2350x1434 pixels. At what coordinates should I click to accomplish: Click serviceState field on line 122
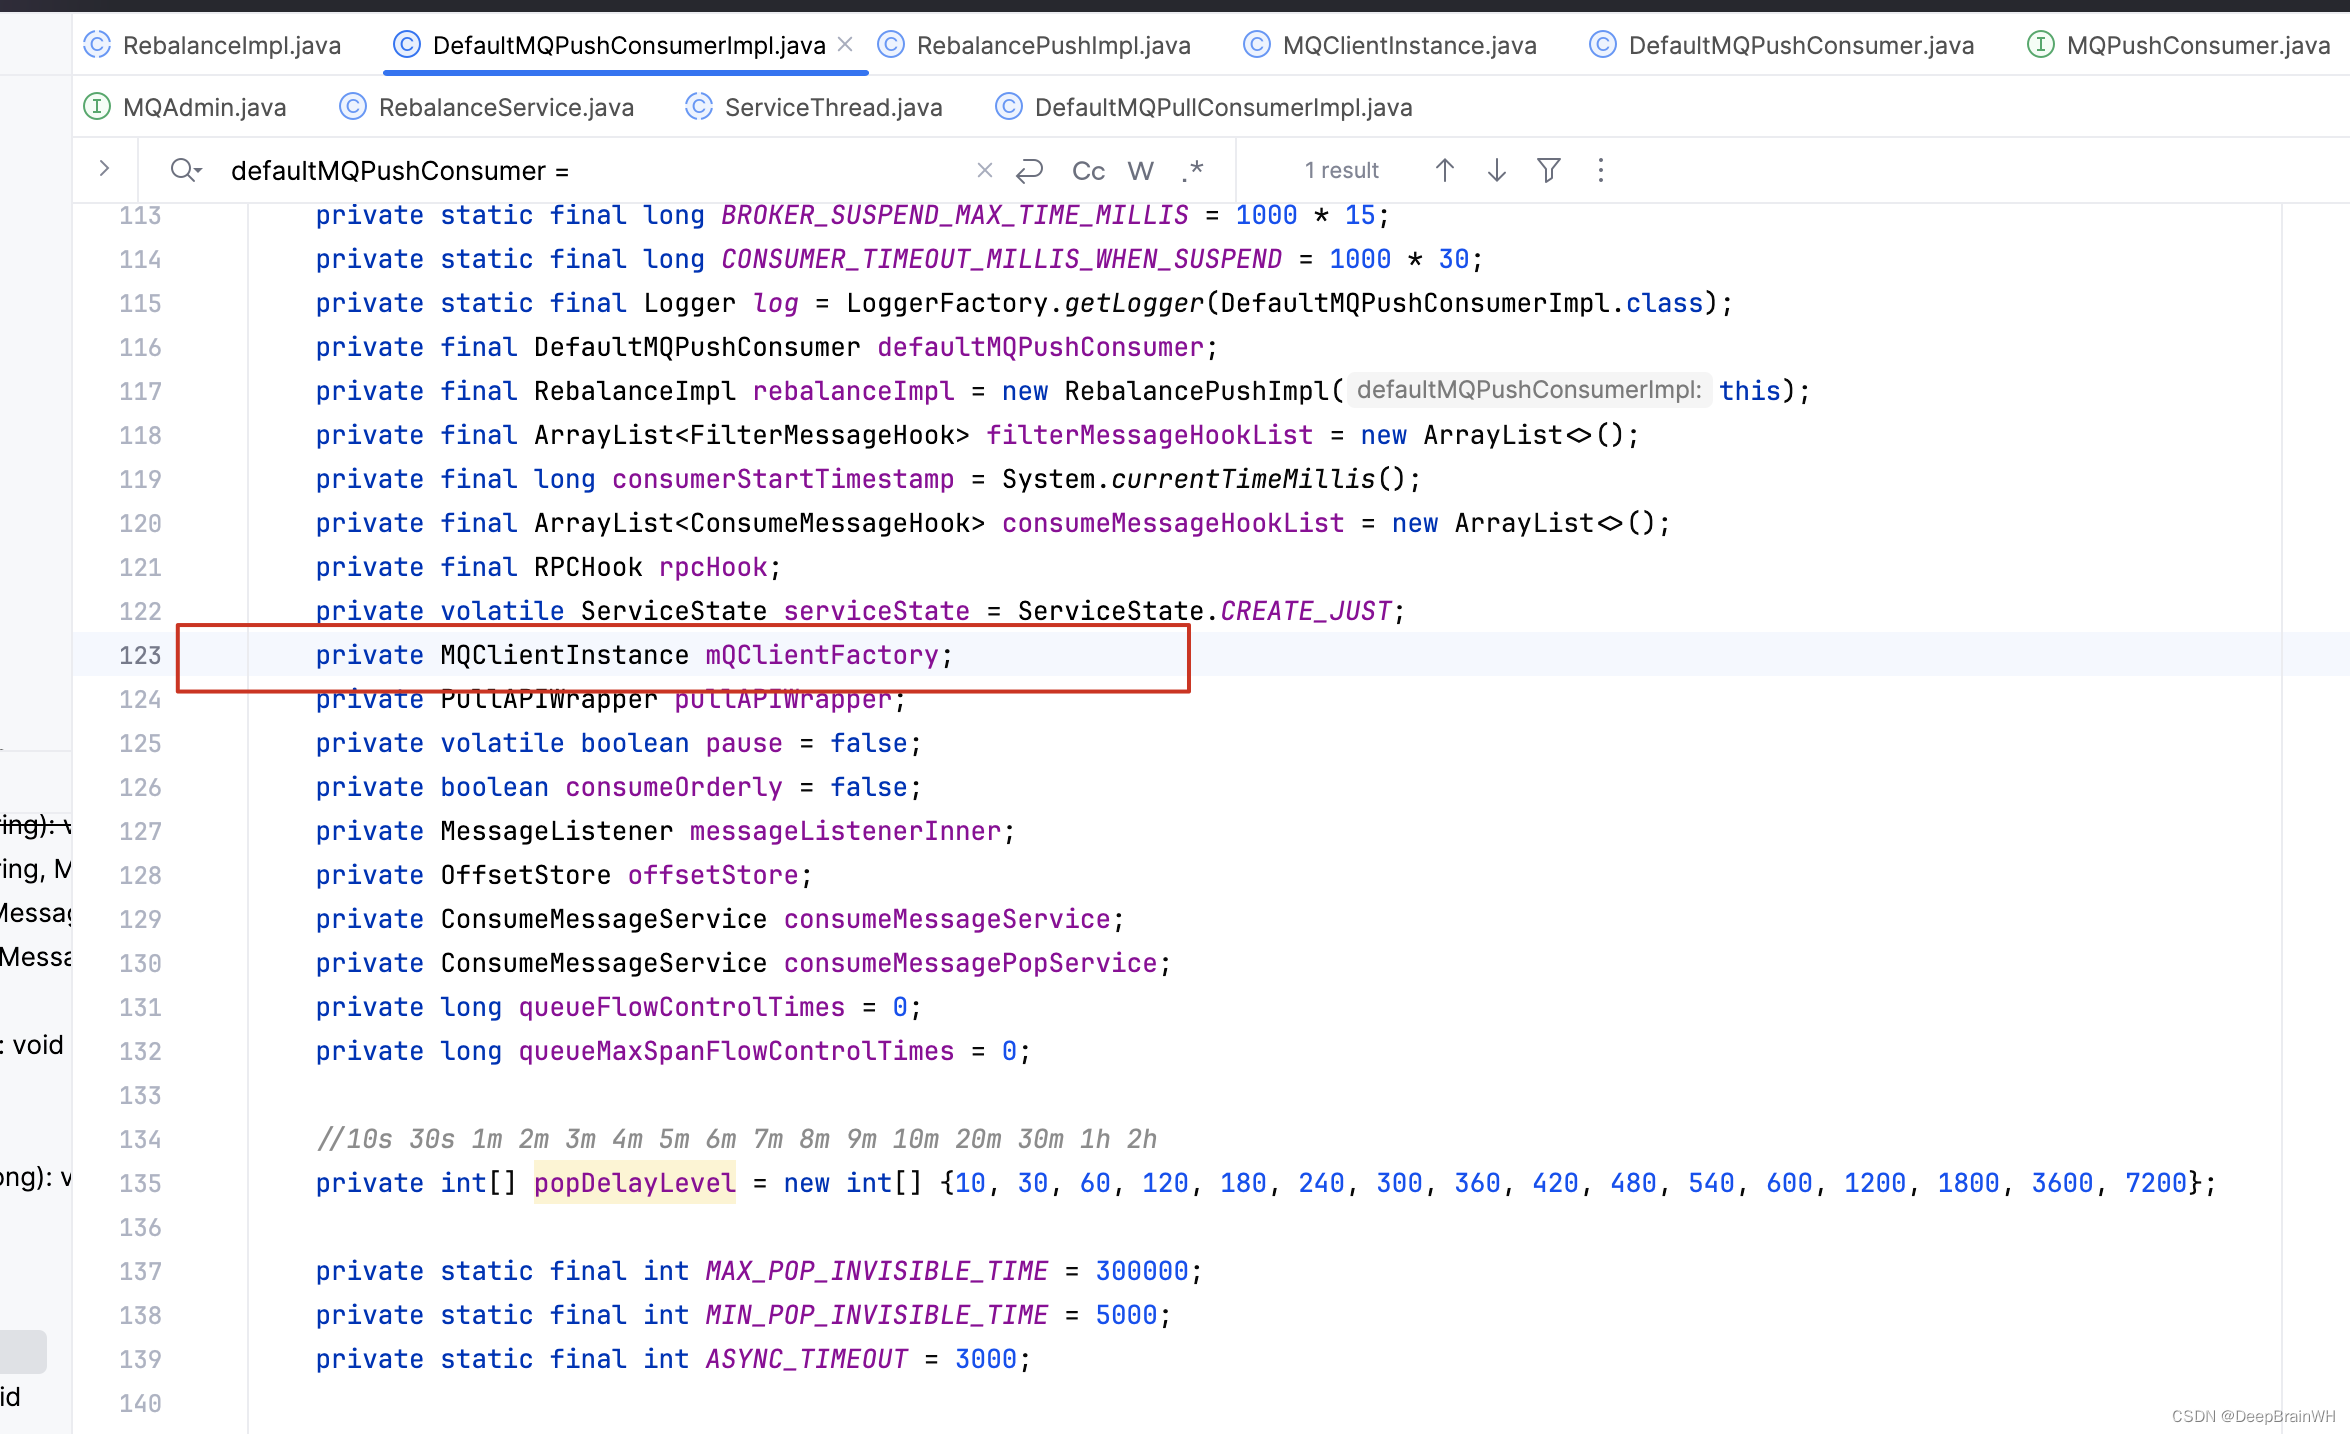(876, 611)
